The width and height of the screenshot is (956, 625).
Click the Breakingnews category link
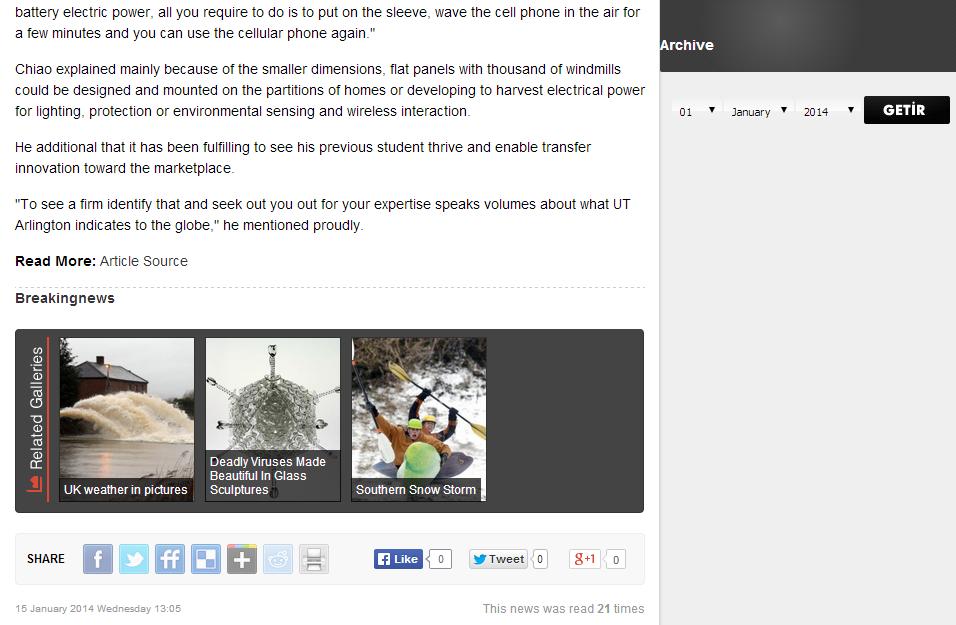click(x=65, y=298)
